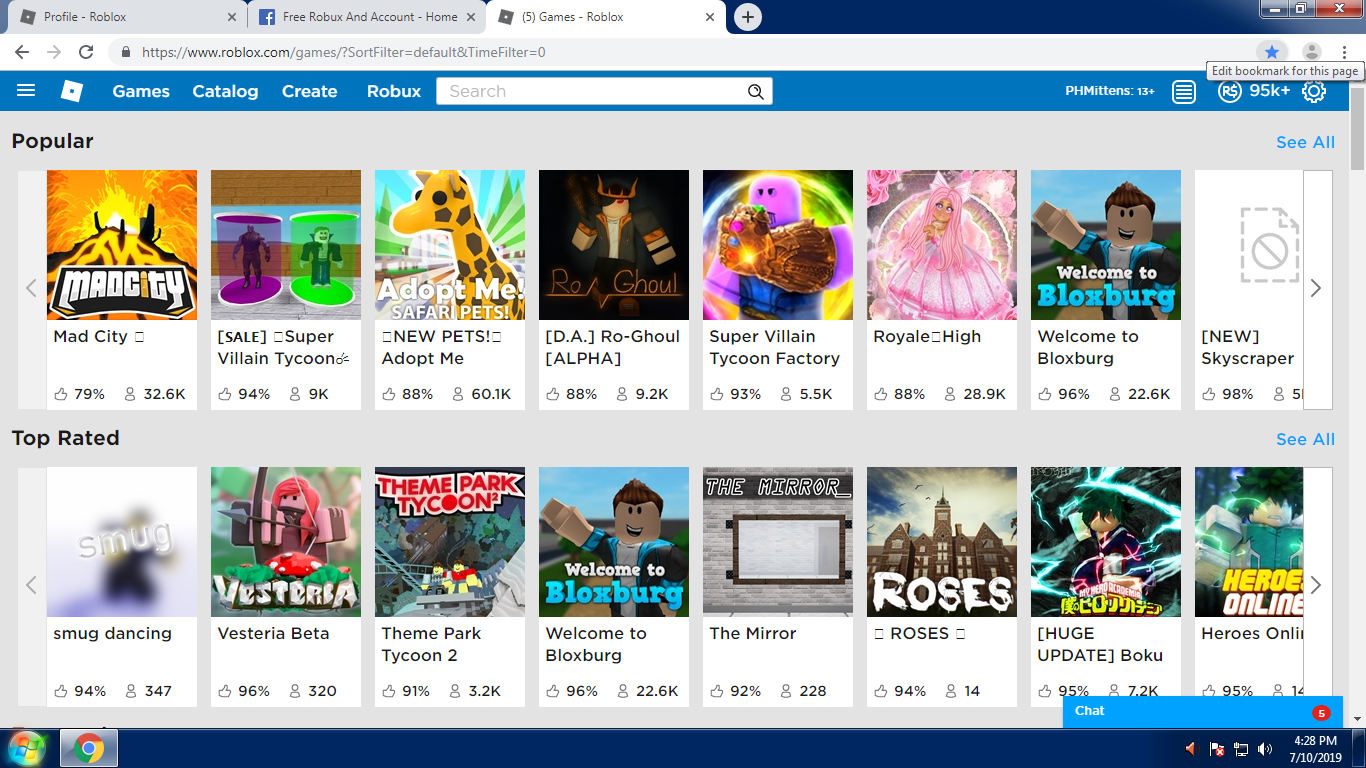Open the settings gear in the Roblox header
Viewport: 1366px width, 768px height.
click(1314, 91)
